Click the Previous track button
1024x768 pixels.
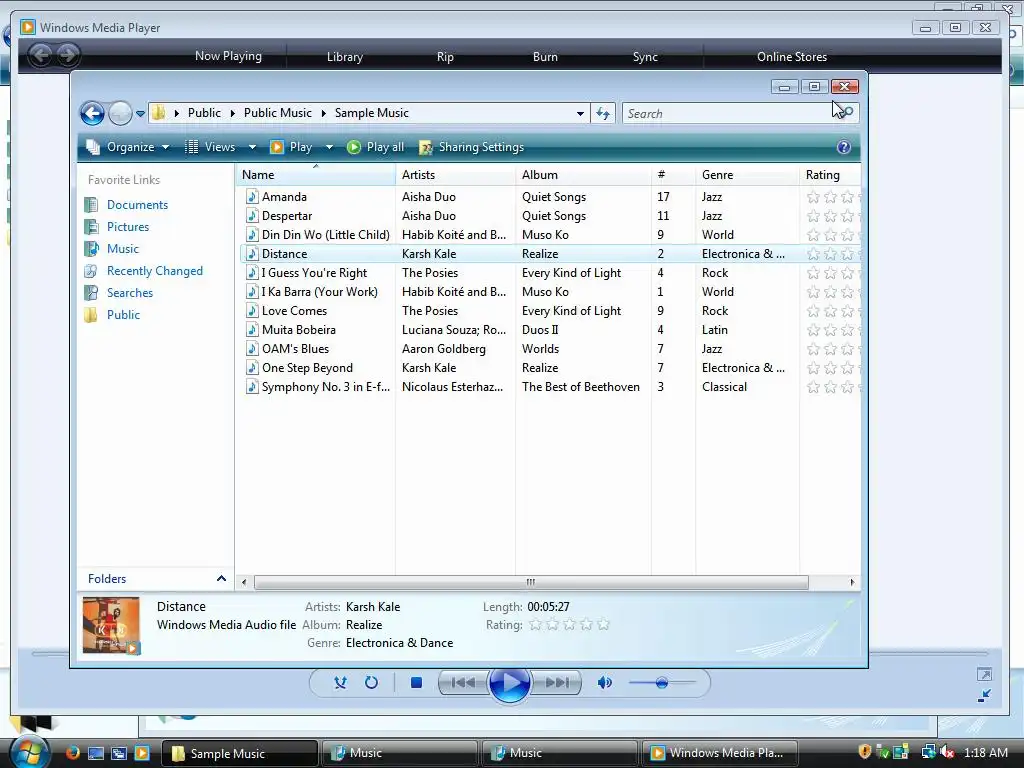click(463, 683)
